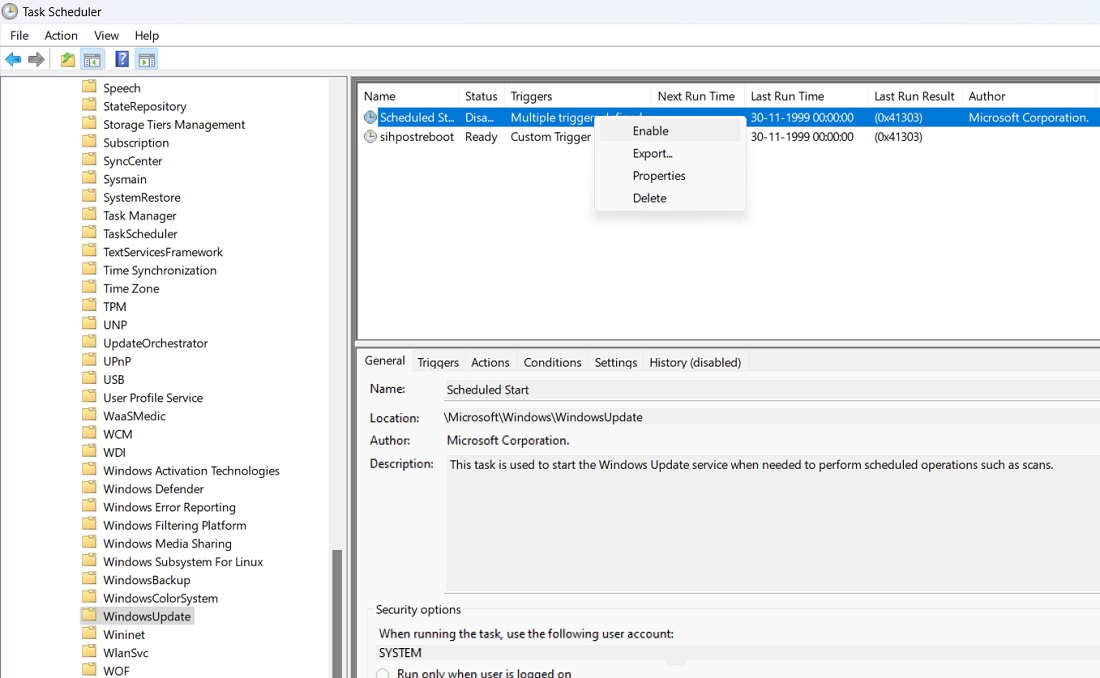This screenshot has width=1100, height=678.
Task: Open Help using the blue question mark icon
Action: click(x=121, y=59)
